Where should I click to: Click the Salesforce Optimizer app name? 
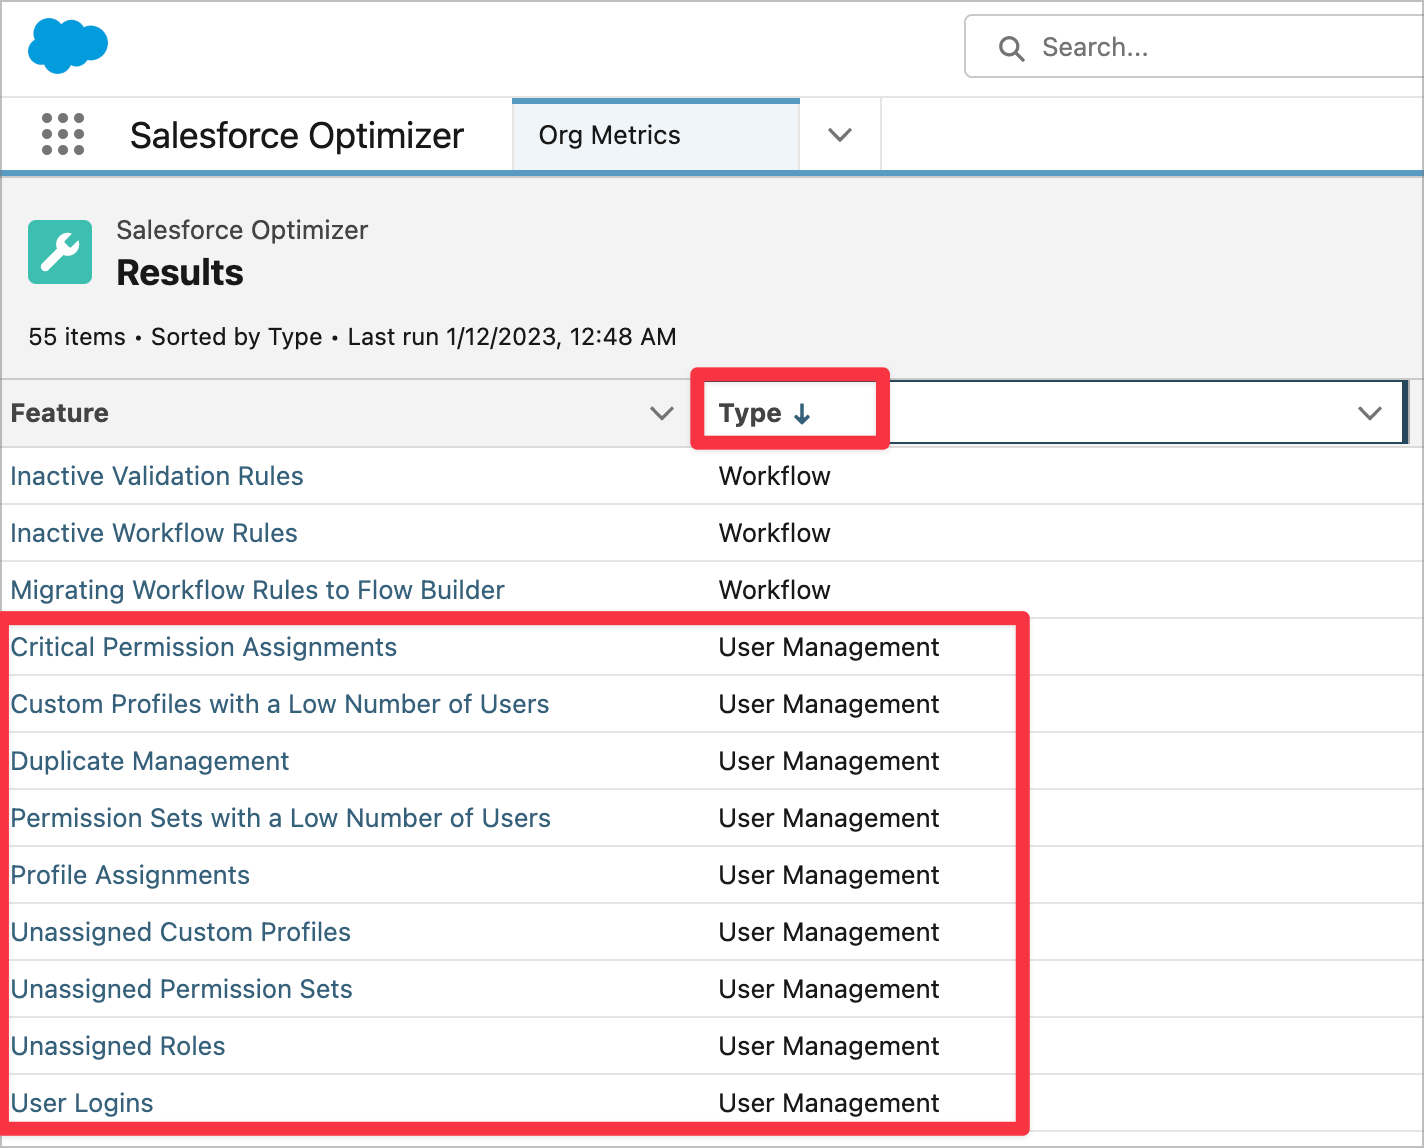tap(297, 135)
